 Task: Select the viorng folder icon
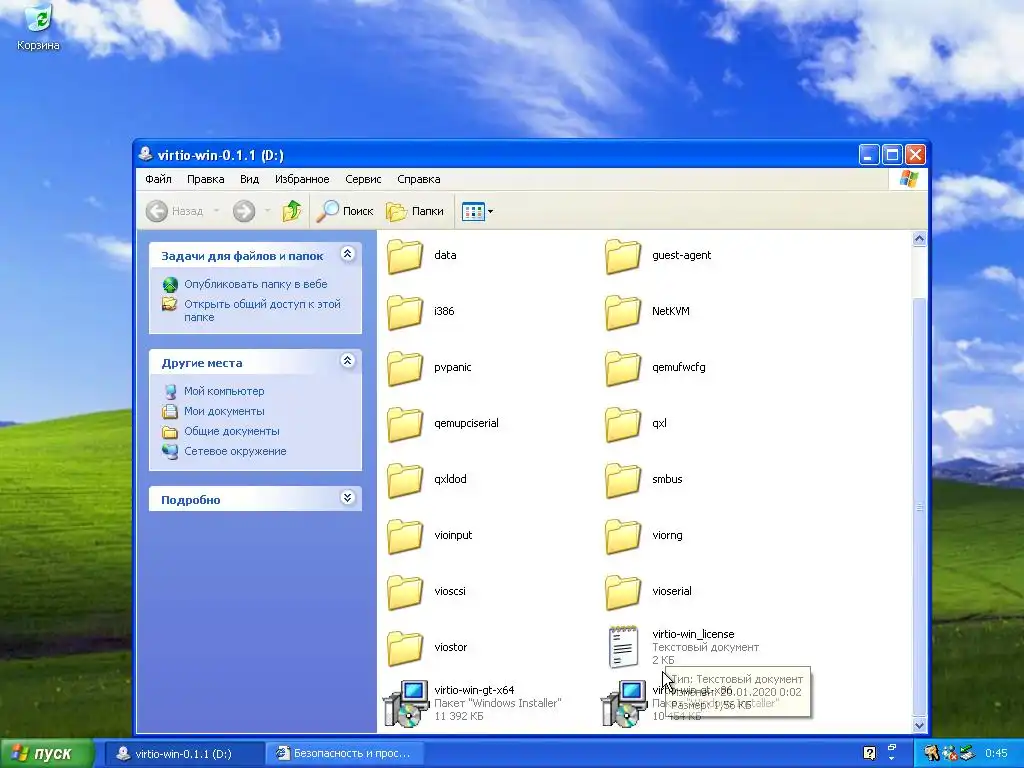[622, 536]
